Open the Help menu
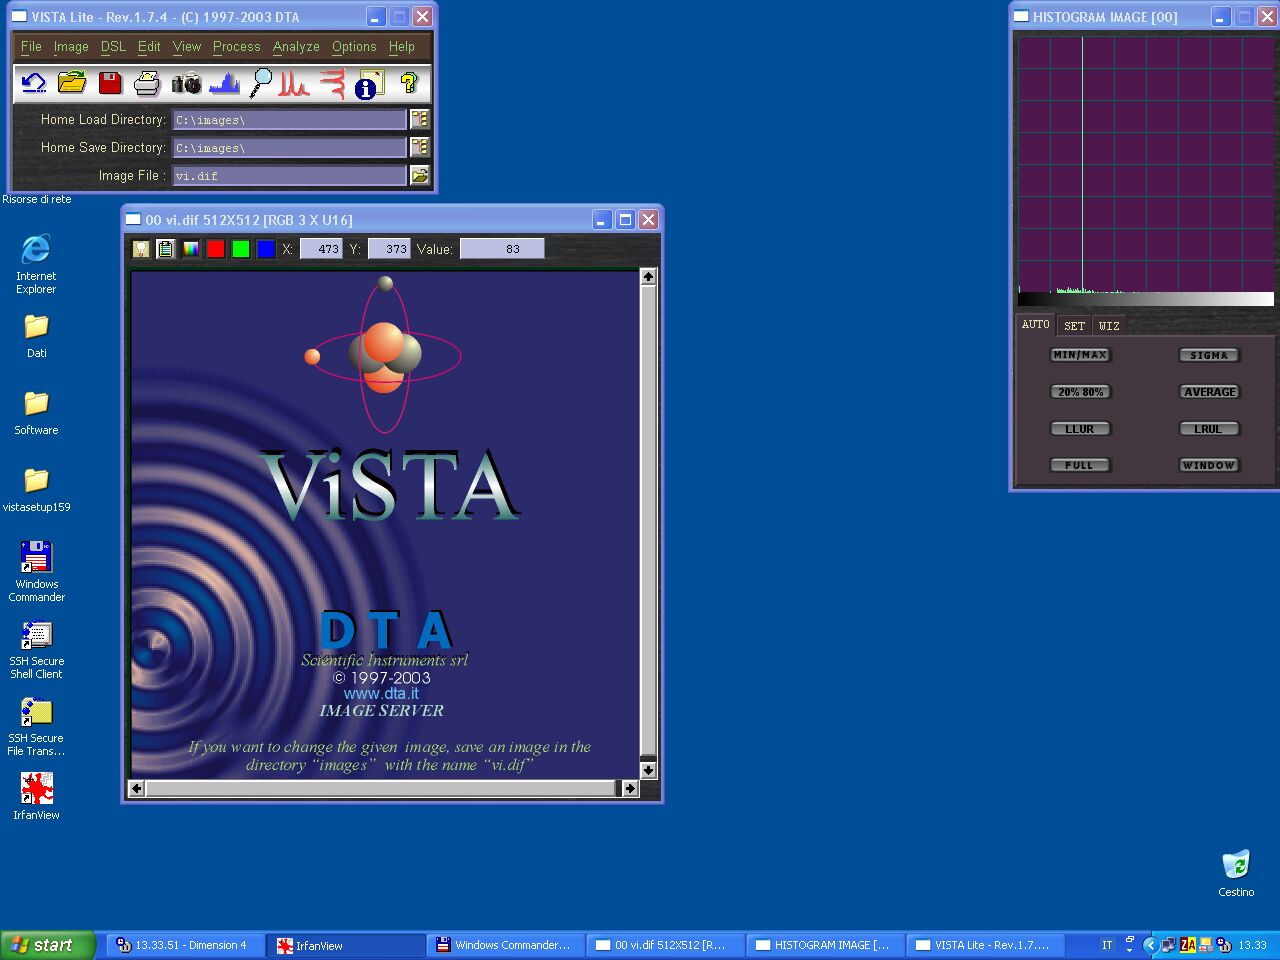This screenshot has height=960, width=1280. (x=402, y=46)
